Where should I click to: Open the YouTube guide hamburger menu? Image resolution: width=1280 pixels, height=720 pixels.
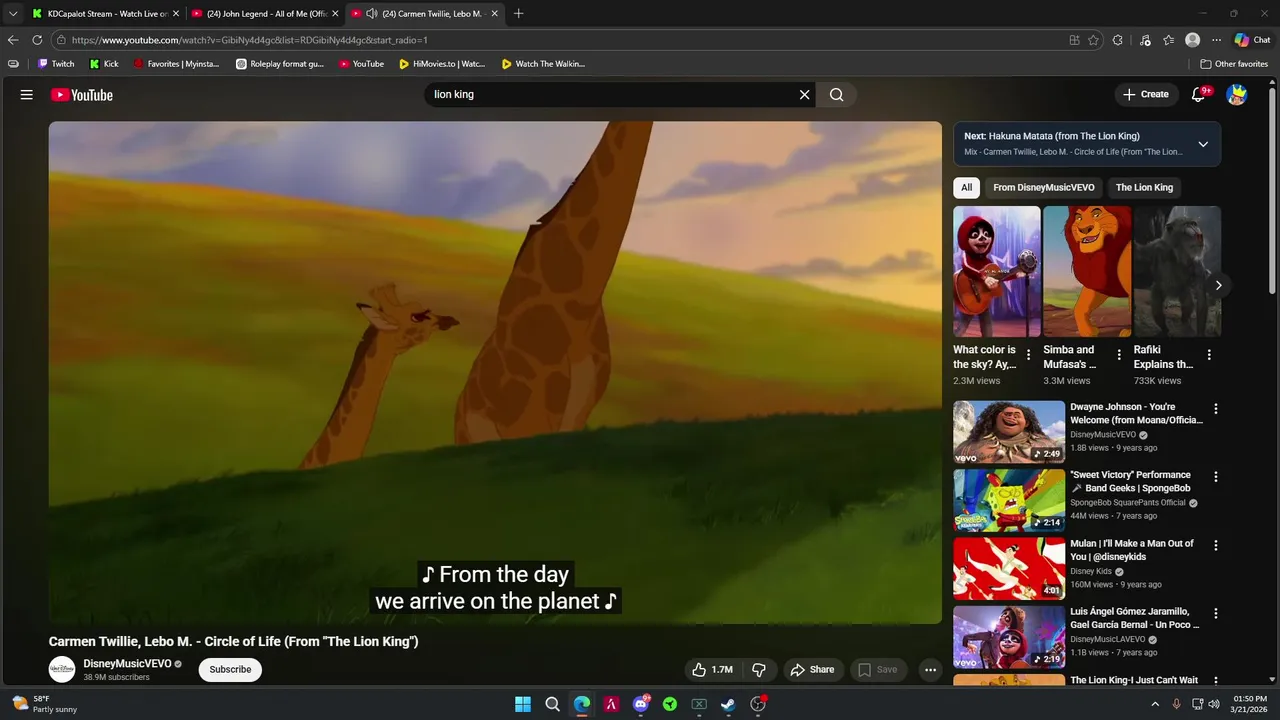(x=27, y=95)
